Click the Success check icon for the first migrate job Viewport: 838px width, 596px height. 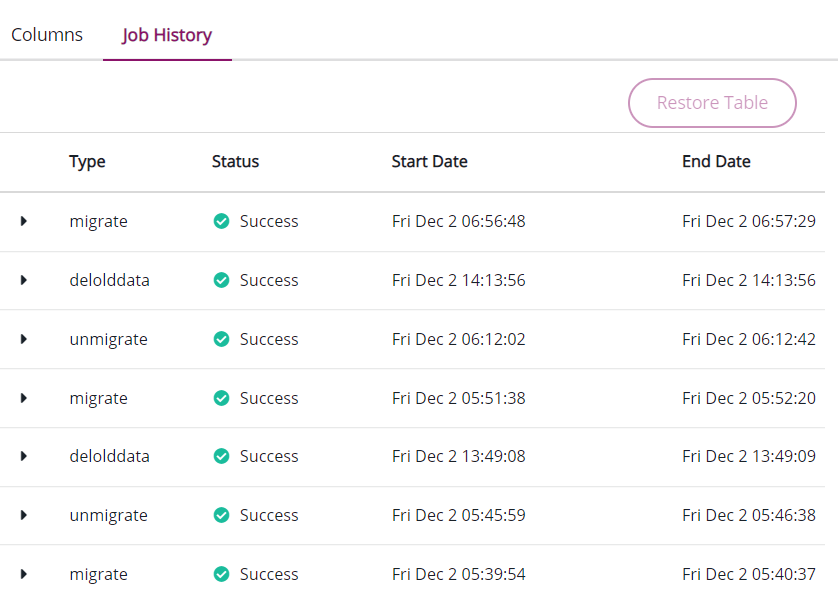click(x=221, y=221)
